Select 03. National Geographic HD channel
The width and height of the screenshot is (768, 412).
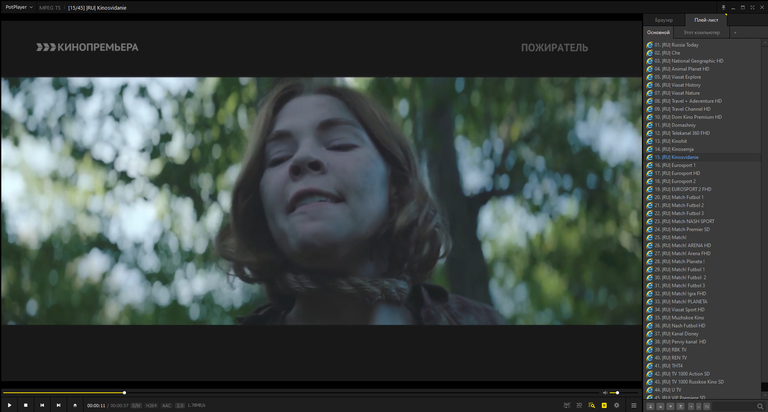click(x=703, y=61)
